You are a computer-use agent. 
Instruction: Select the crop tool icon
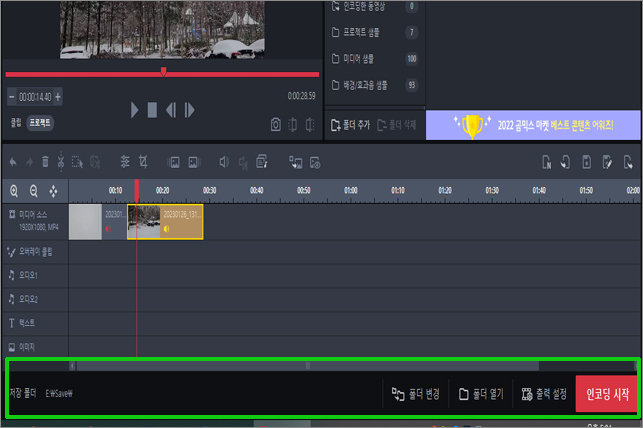[143, 162]
